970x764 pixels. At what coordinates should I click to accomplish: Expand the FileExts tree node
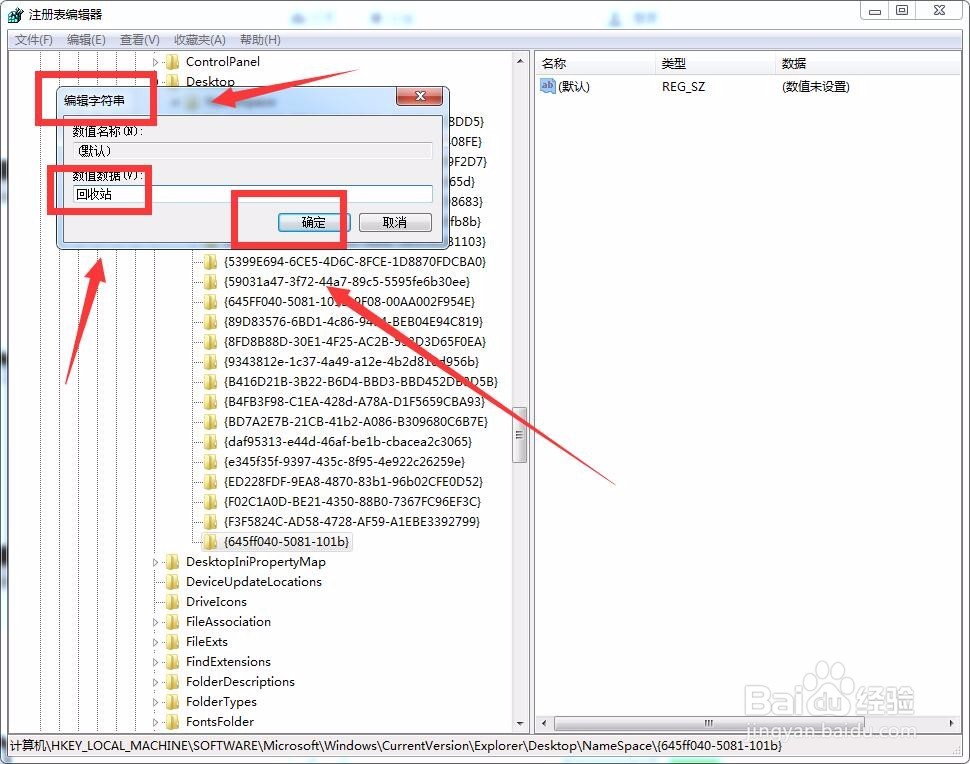156,642
